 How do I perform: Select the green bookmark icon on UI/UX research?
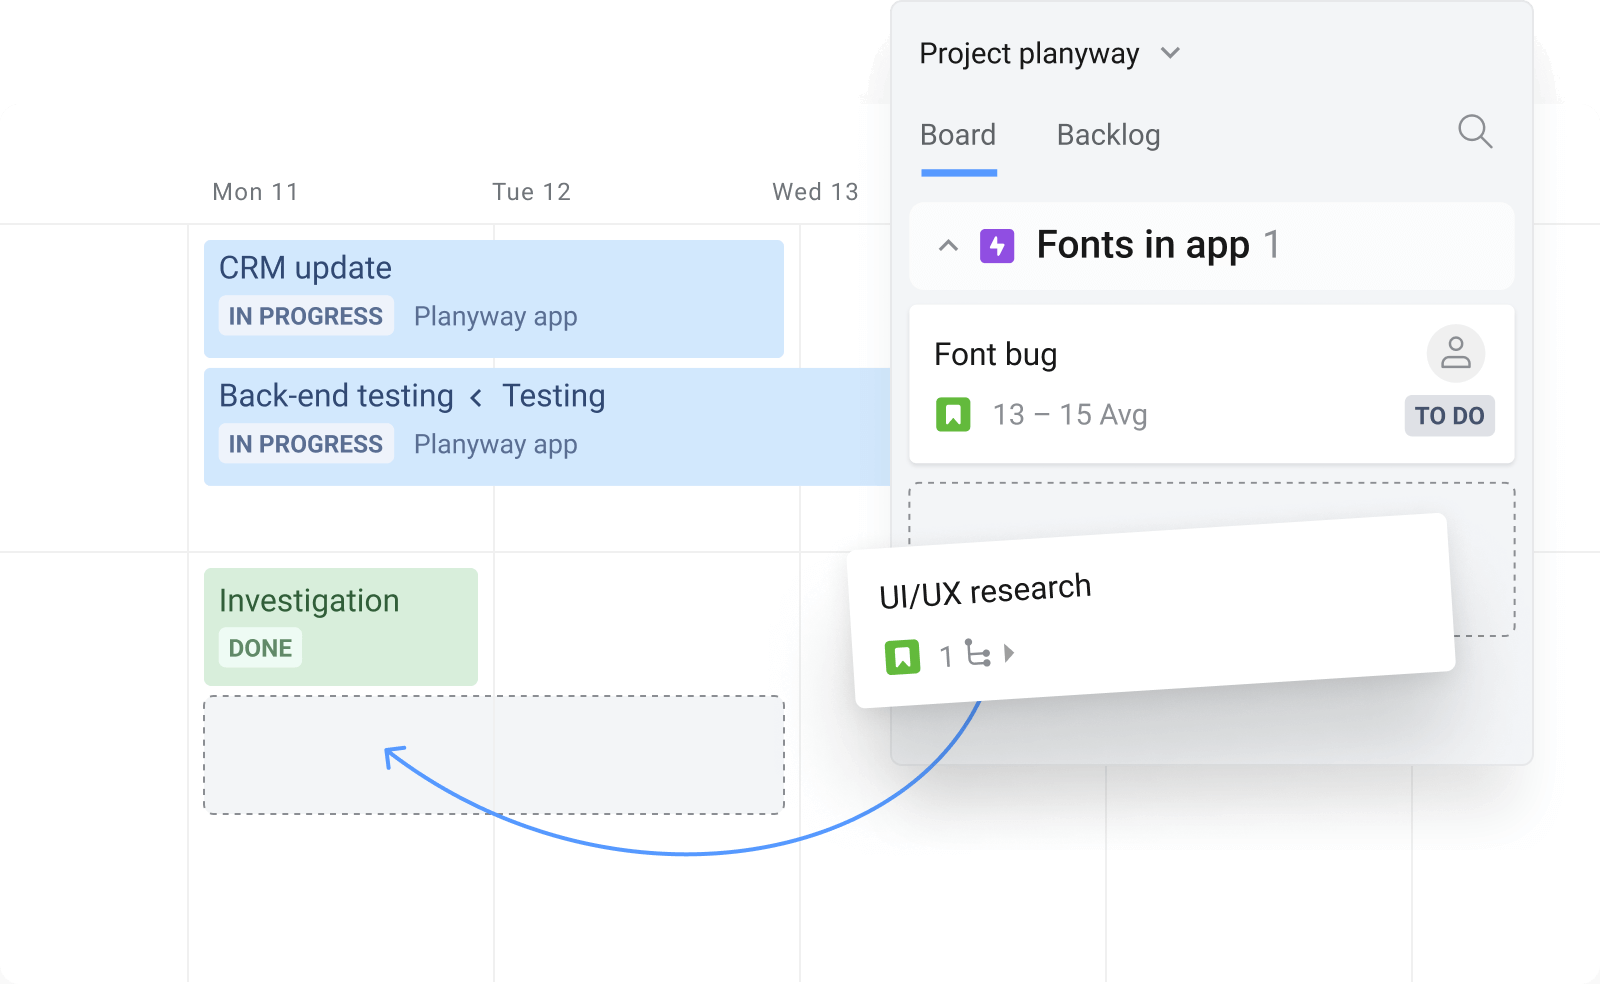901,655
